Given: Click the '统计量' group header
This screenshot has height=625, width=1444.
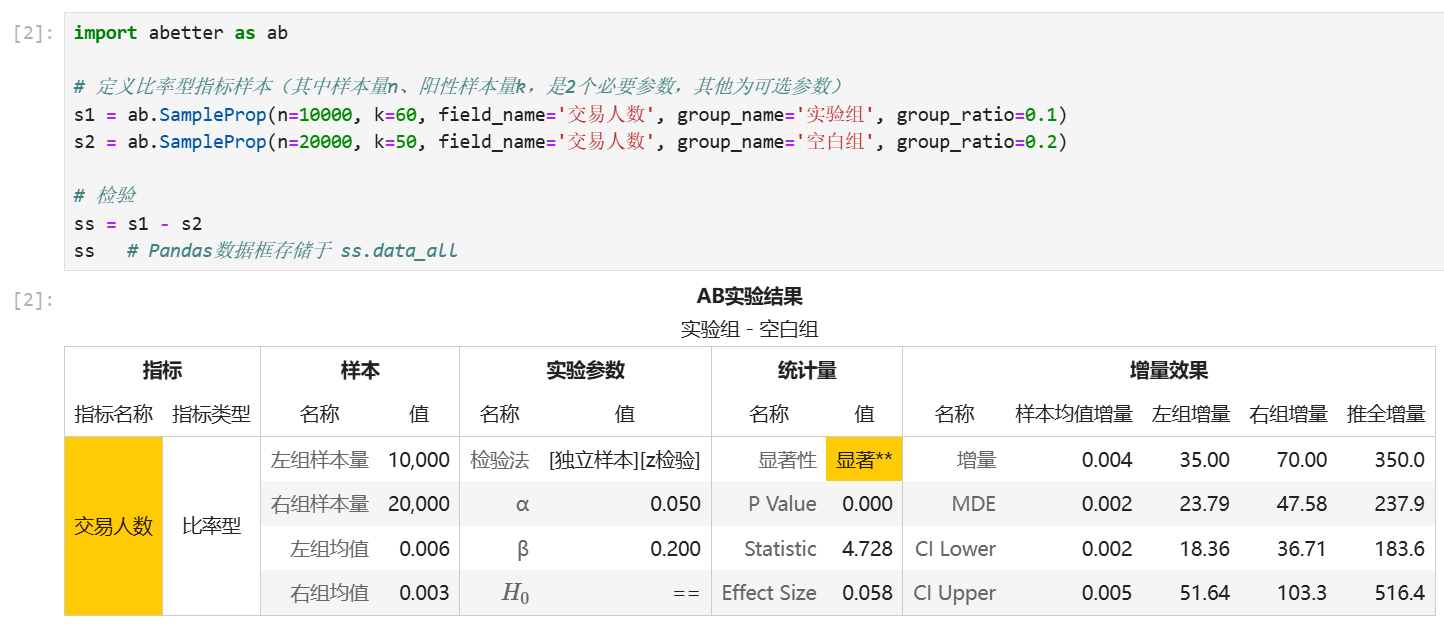Looking at the screenshot, I should (x=807, y=370).
